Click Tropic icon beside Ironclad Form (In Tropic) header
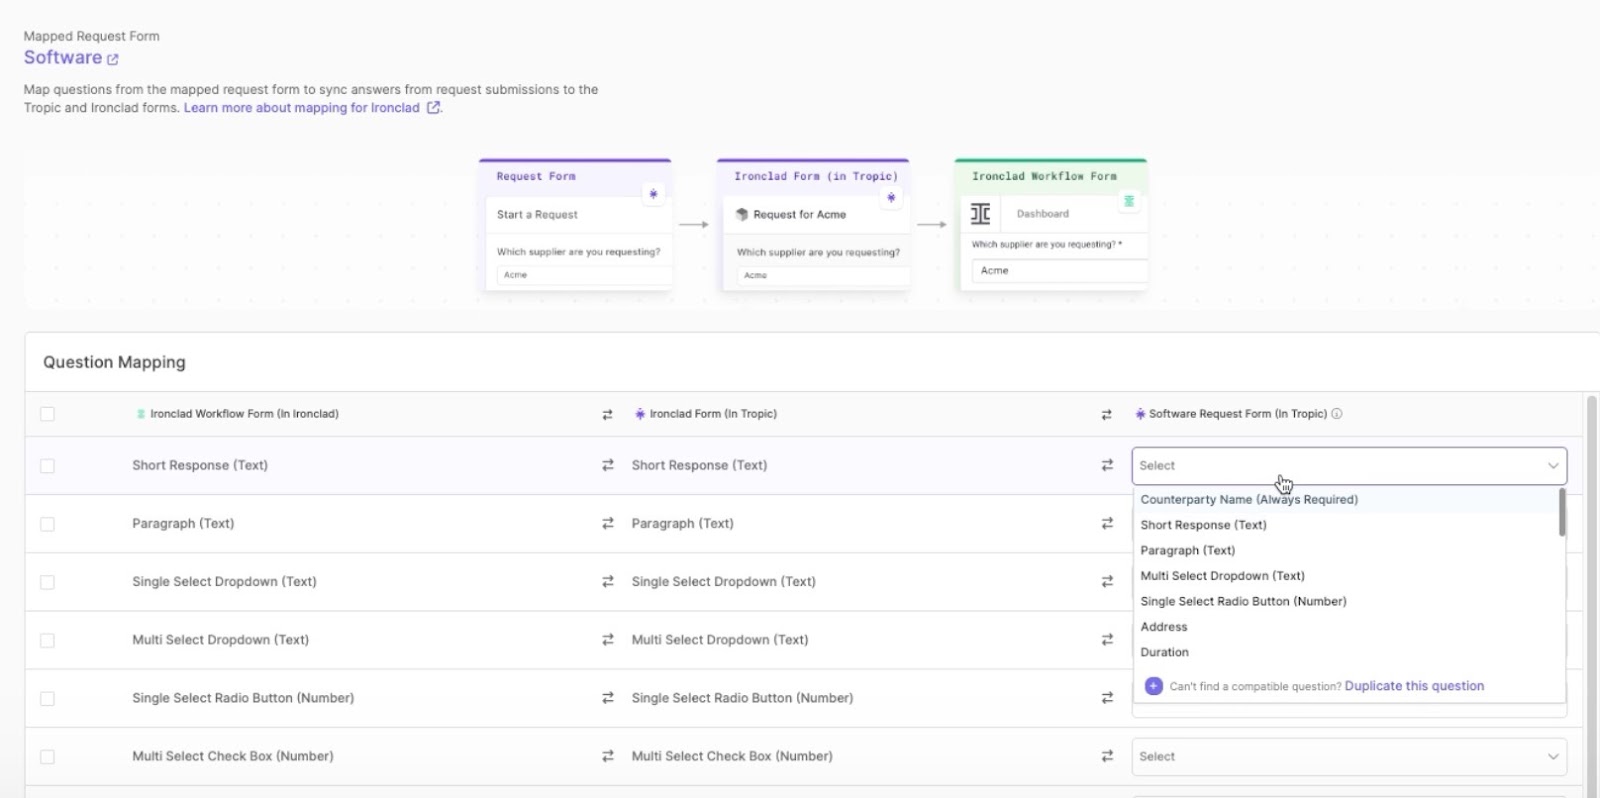This screenshot has height=798, width=1600. click(x=640, y=414)
